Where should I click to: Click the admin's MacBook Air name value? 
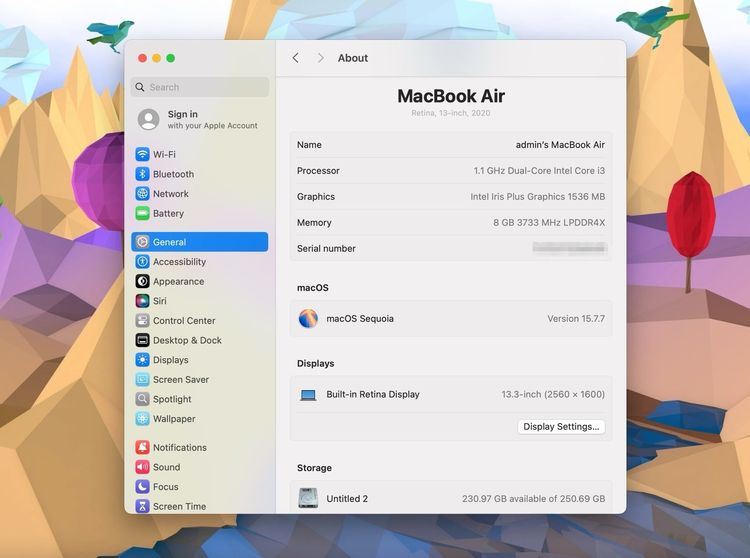pos(560,145)
